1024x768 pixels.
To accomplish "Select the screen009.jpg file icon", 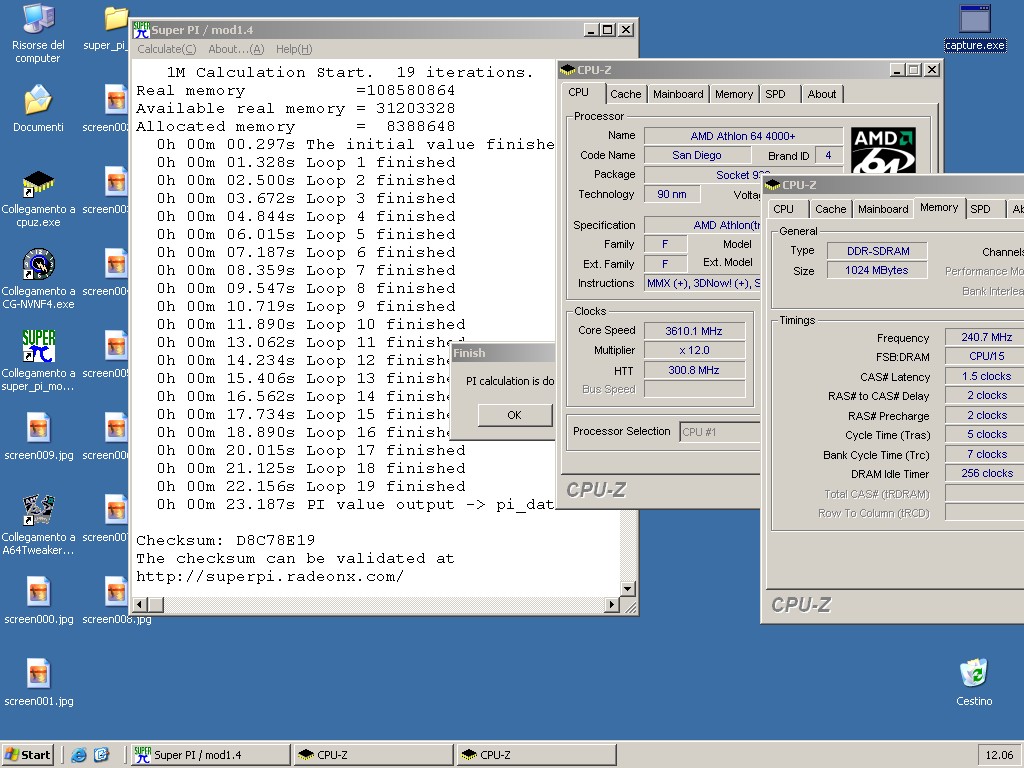I will (x=39, y=436).
